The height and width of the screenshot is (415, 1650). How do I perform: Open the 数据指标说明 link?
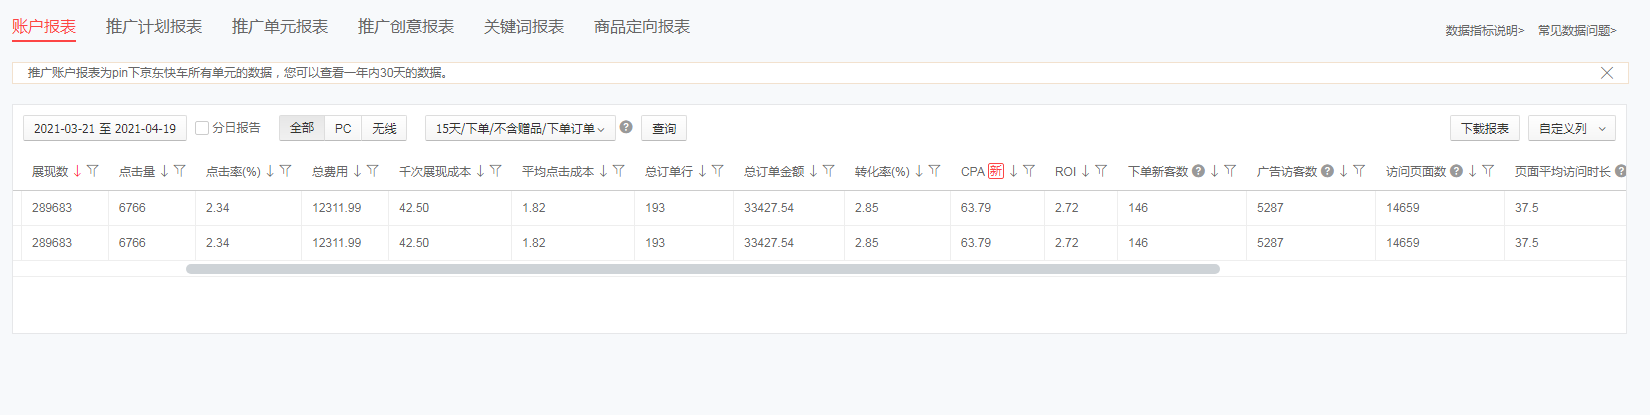point(1485,31)
